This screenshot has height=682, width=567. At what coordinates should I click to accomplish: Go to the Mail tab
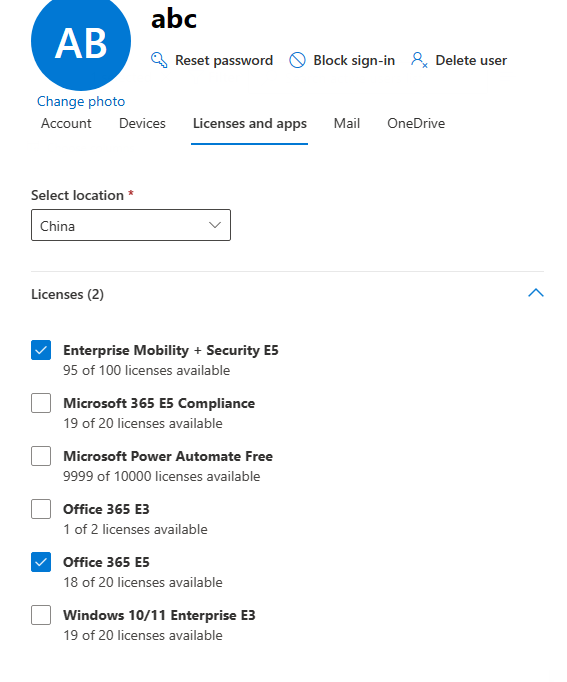[347, 124]
